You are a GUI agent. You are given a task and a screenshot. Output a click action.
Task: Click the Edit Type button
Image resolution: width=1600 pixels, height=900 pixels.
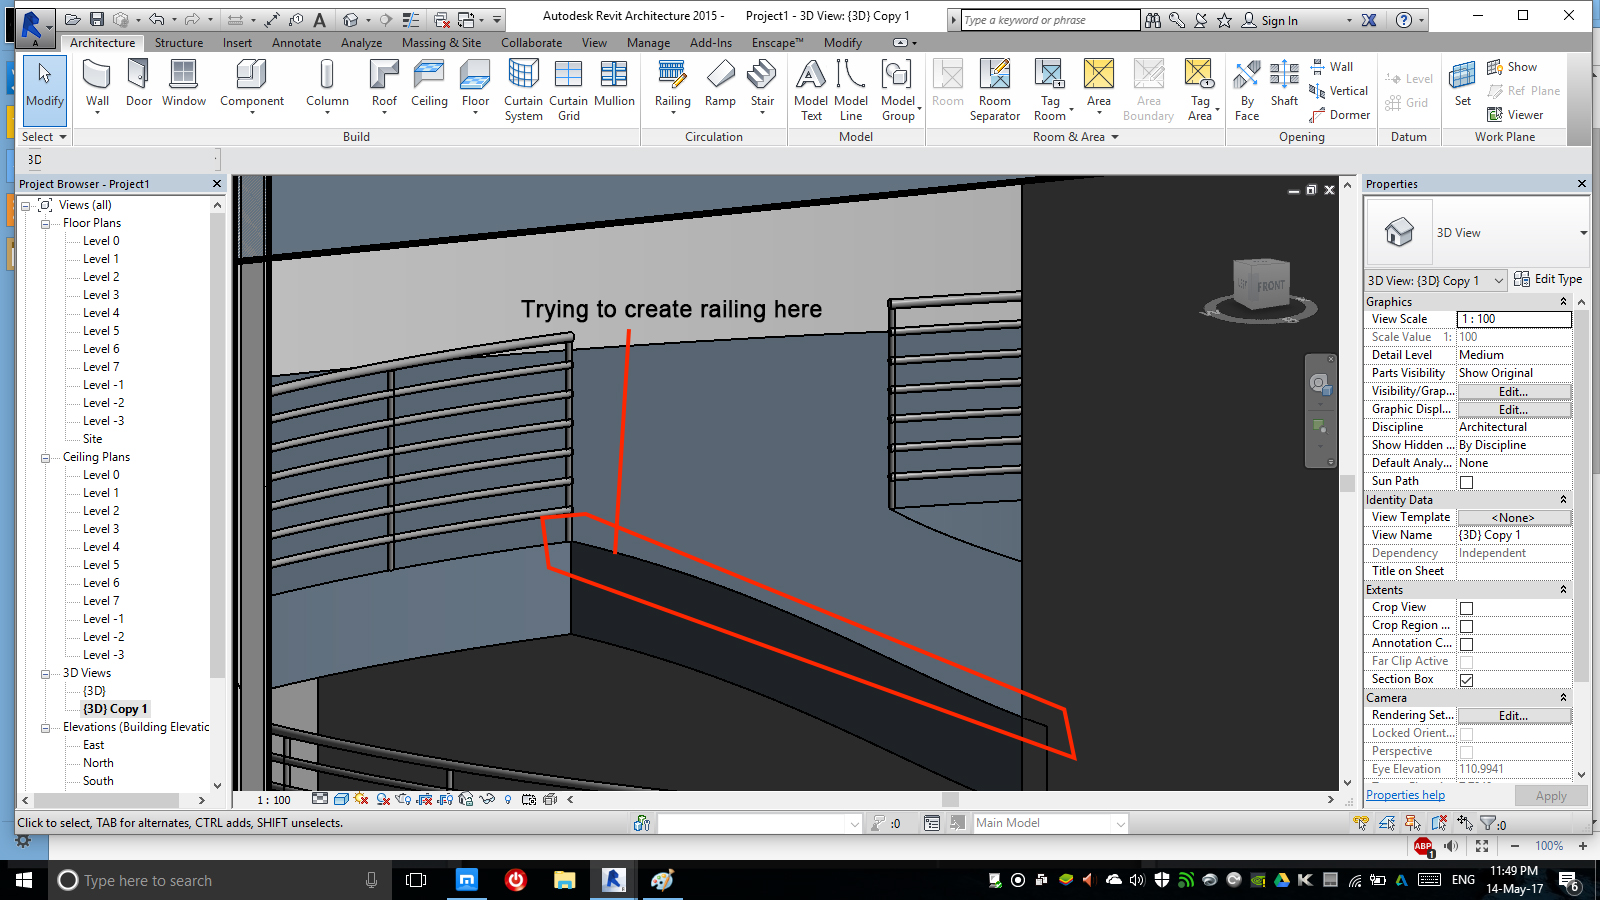1548,279
